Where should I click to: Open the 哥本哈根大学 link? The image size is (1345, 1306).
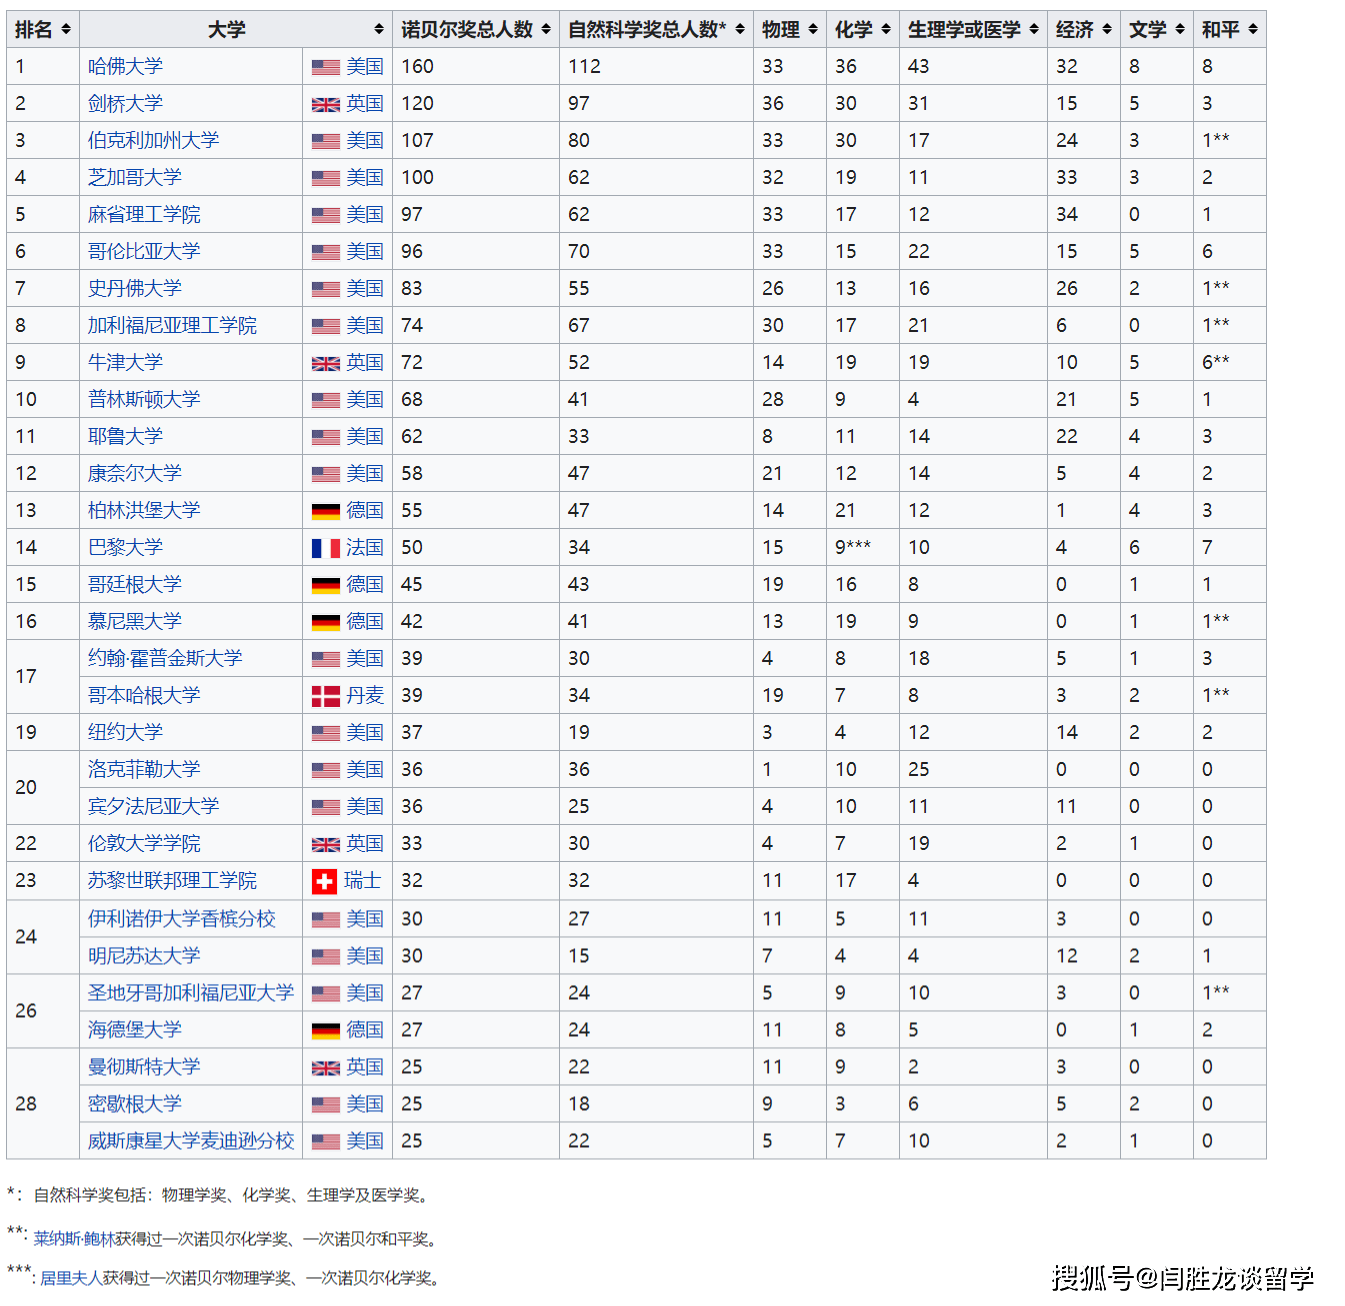pos(144,695)
